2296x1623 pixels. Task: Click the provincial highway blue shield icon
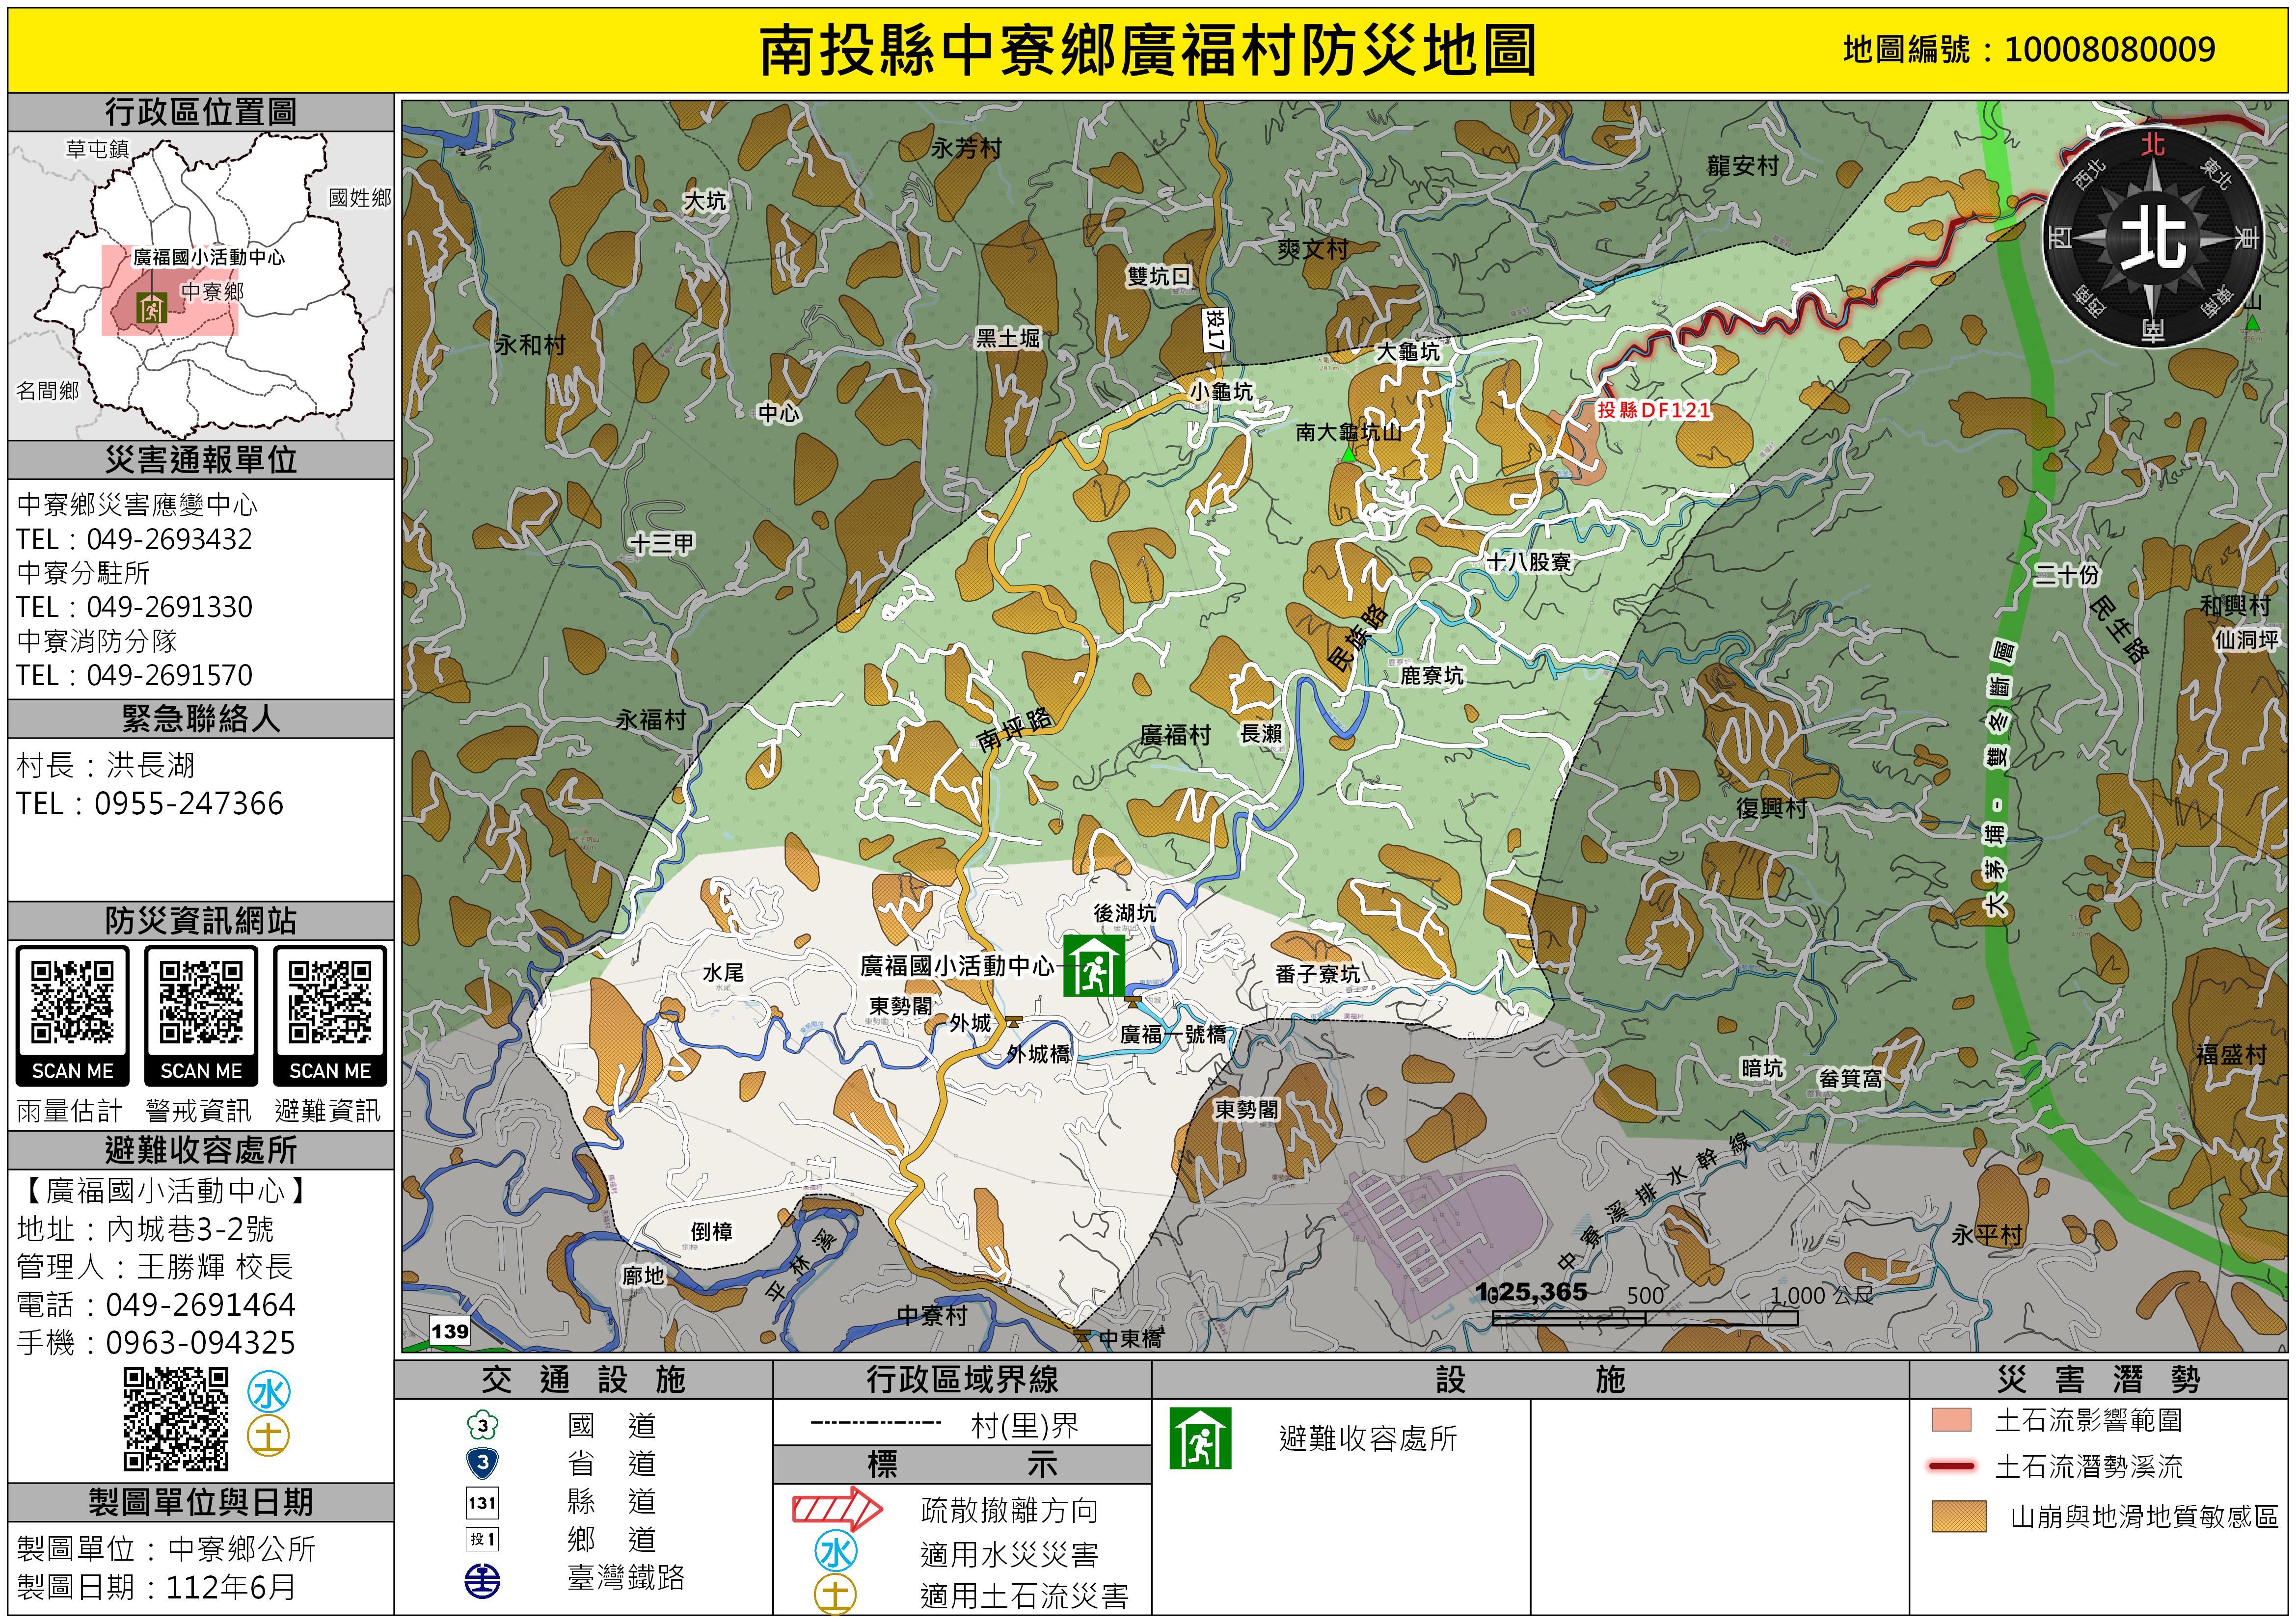[x=483, y=1463]
